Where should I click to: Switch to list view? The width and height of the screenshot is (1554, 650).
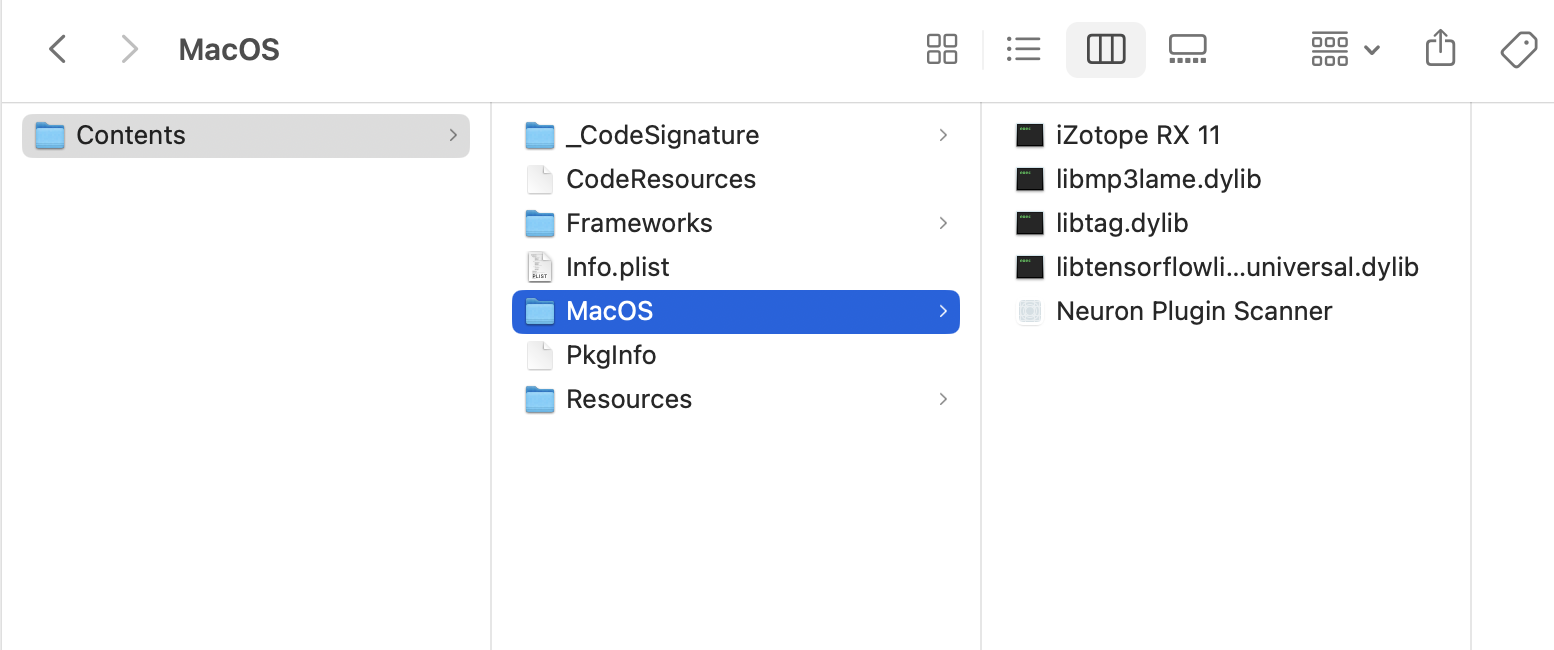coord(1023,49)
